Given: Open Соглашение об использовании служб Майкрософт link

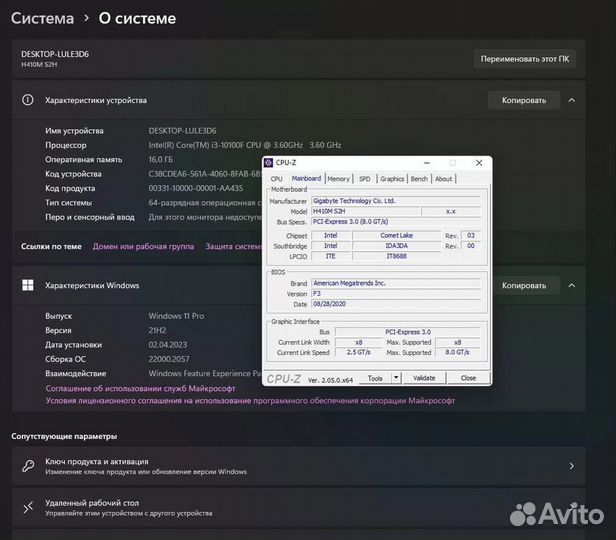Looking at the screenshot, I should click(x=140, y=388).
